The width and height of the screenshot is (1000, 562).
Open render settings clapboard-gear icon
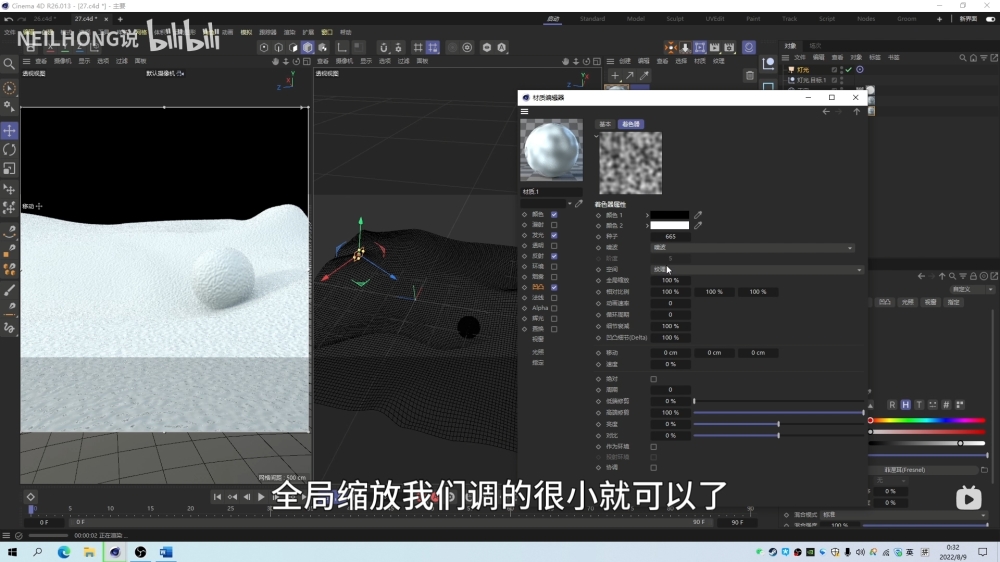[x=730, y=47]
